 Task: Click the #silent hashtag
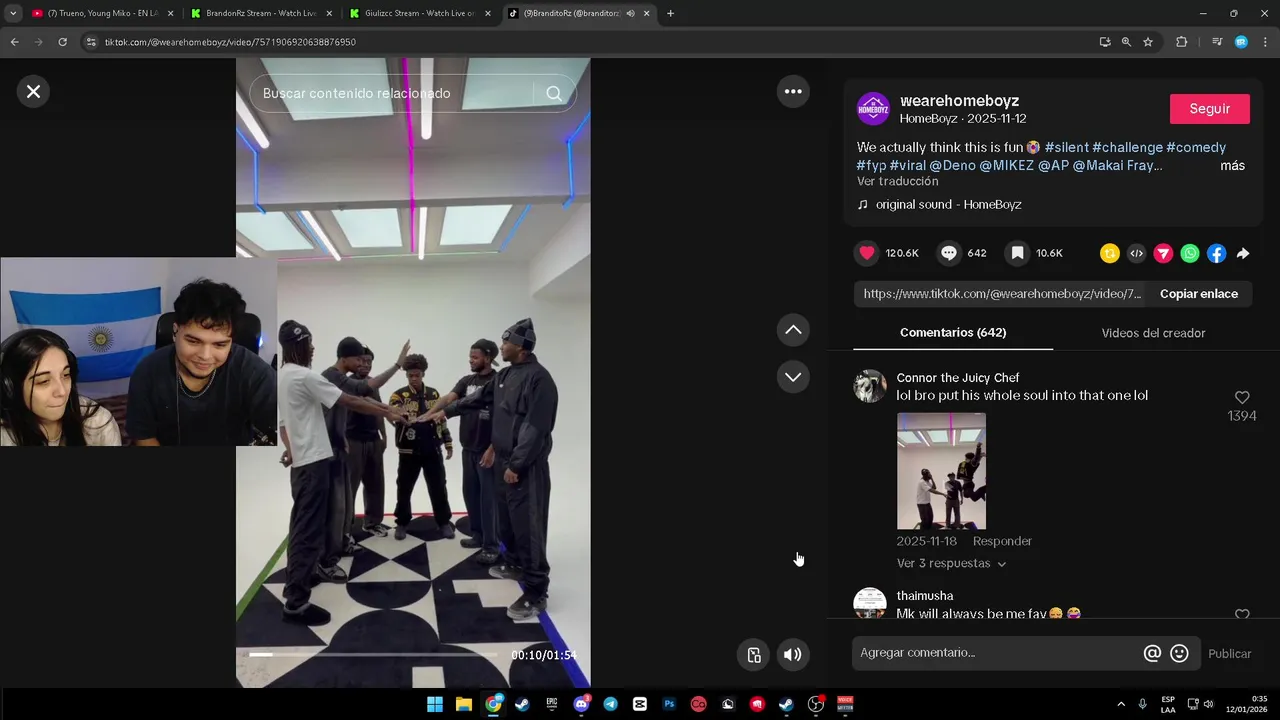pyautogui.click(x=1066, y=148)
